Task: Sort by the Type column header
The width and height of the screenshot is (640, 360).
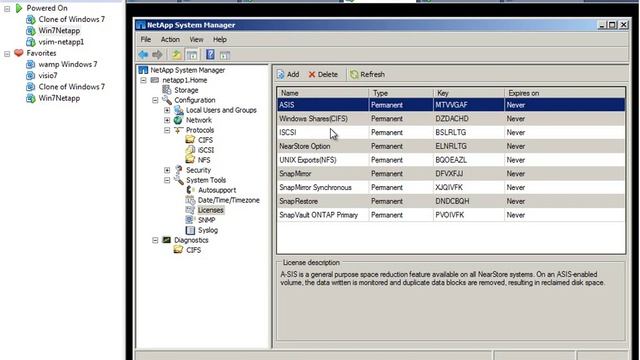Action: pos(401,93)
